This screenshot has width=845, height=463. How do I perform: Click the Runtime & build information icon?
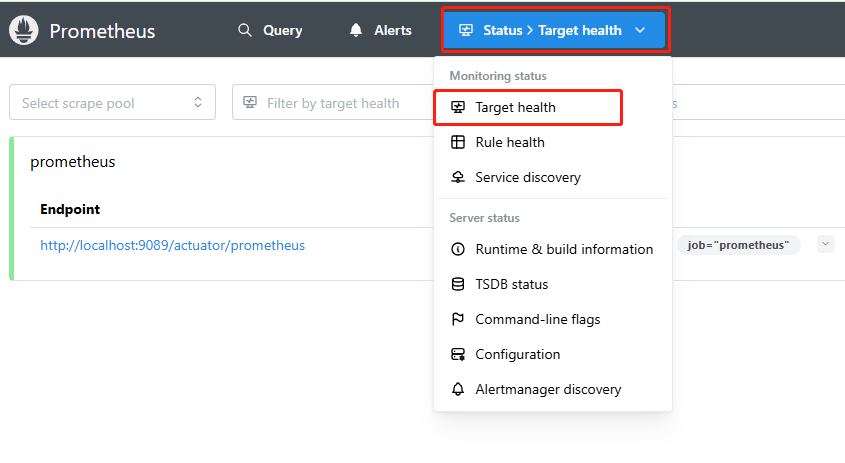pos(458,249)
